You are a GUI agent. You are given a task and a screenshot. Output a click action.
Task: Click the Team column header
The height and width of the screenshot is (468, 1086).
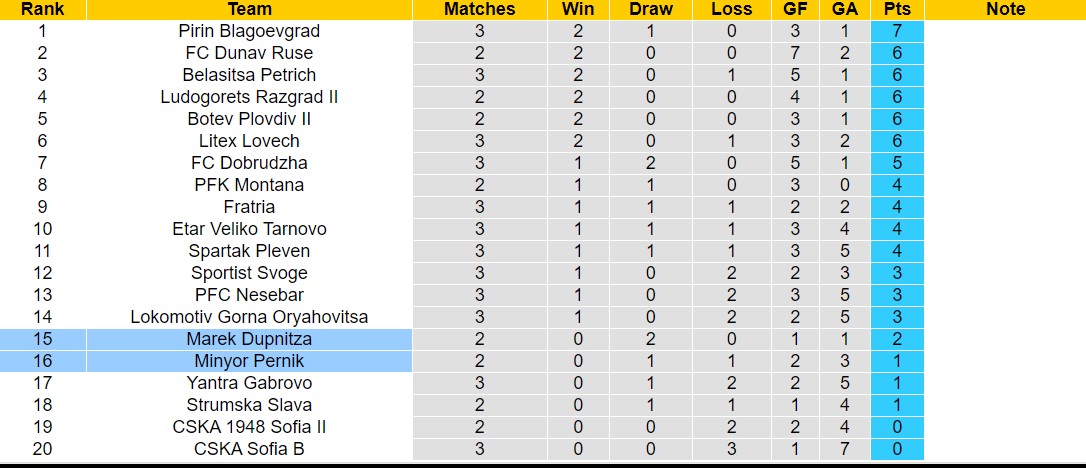(x=249, y=9)
